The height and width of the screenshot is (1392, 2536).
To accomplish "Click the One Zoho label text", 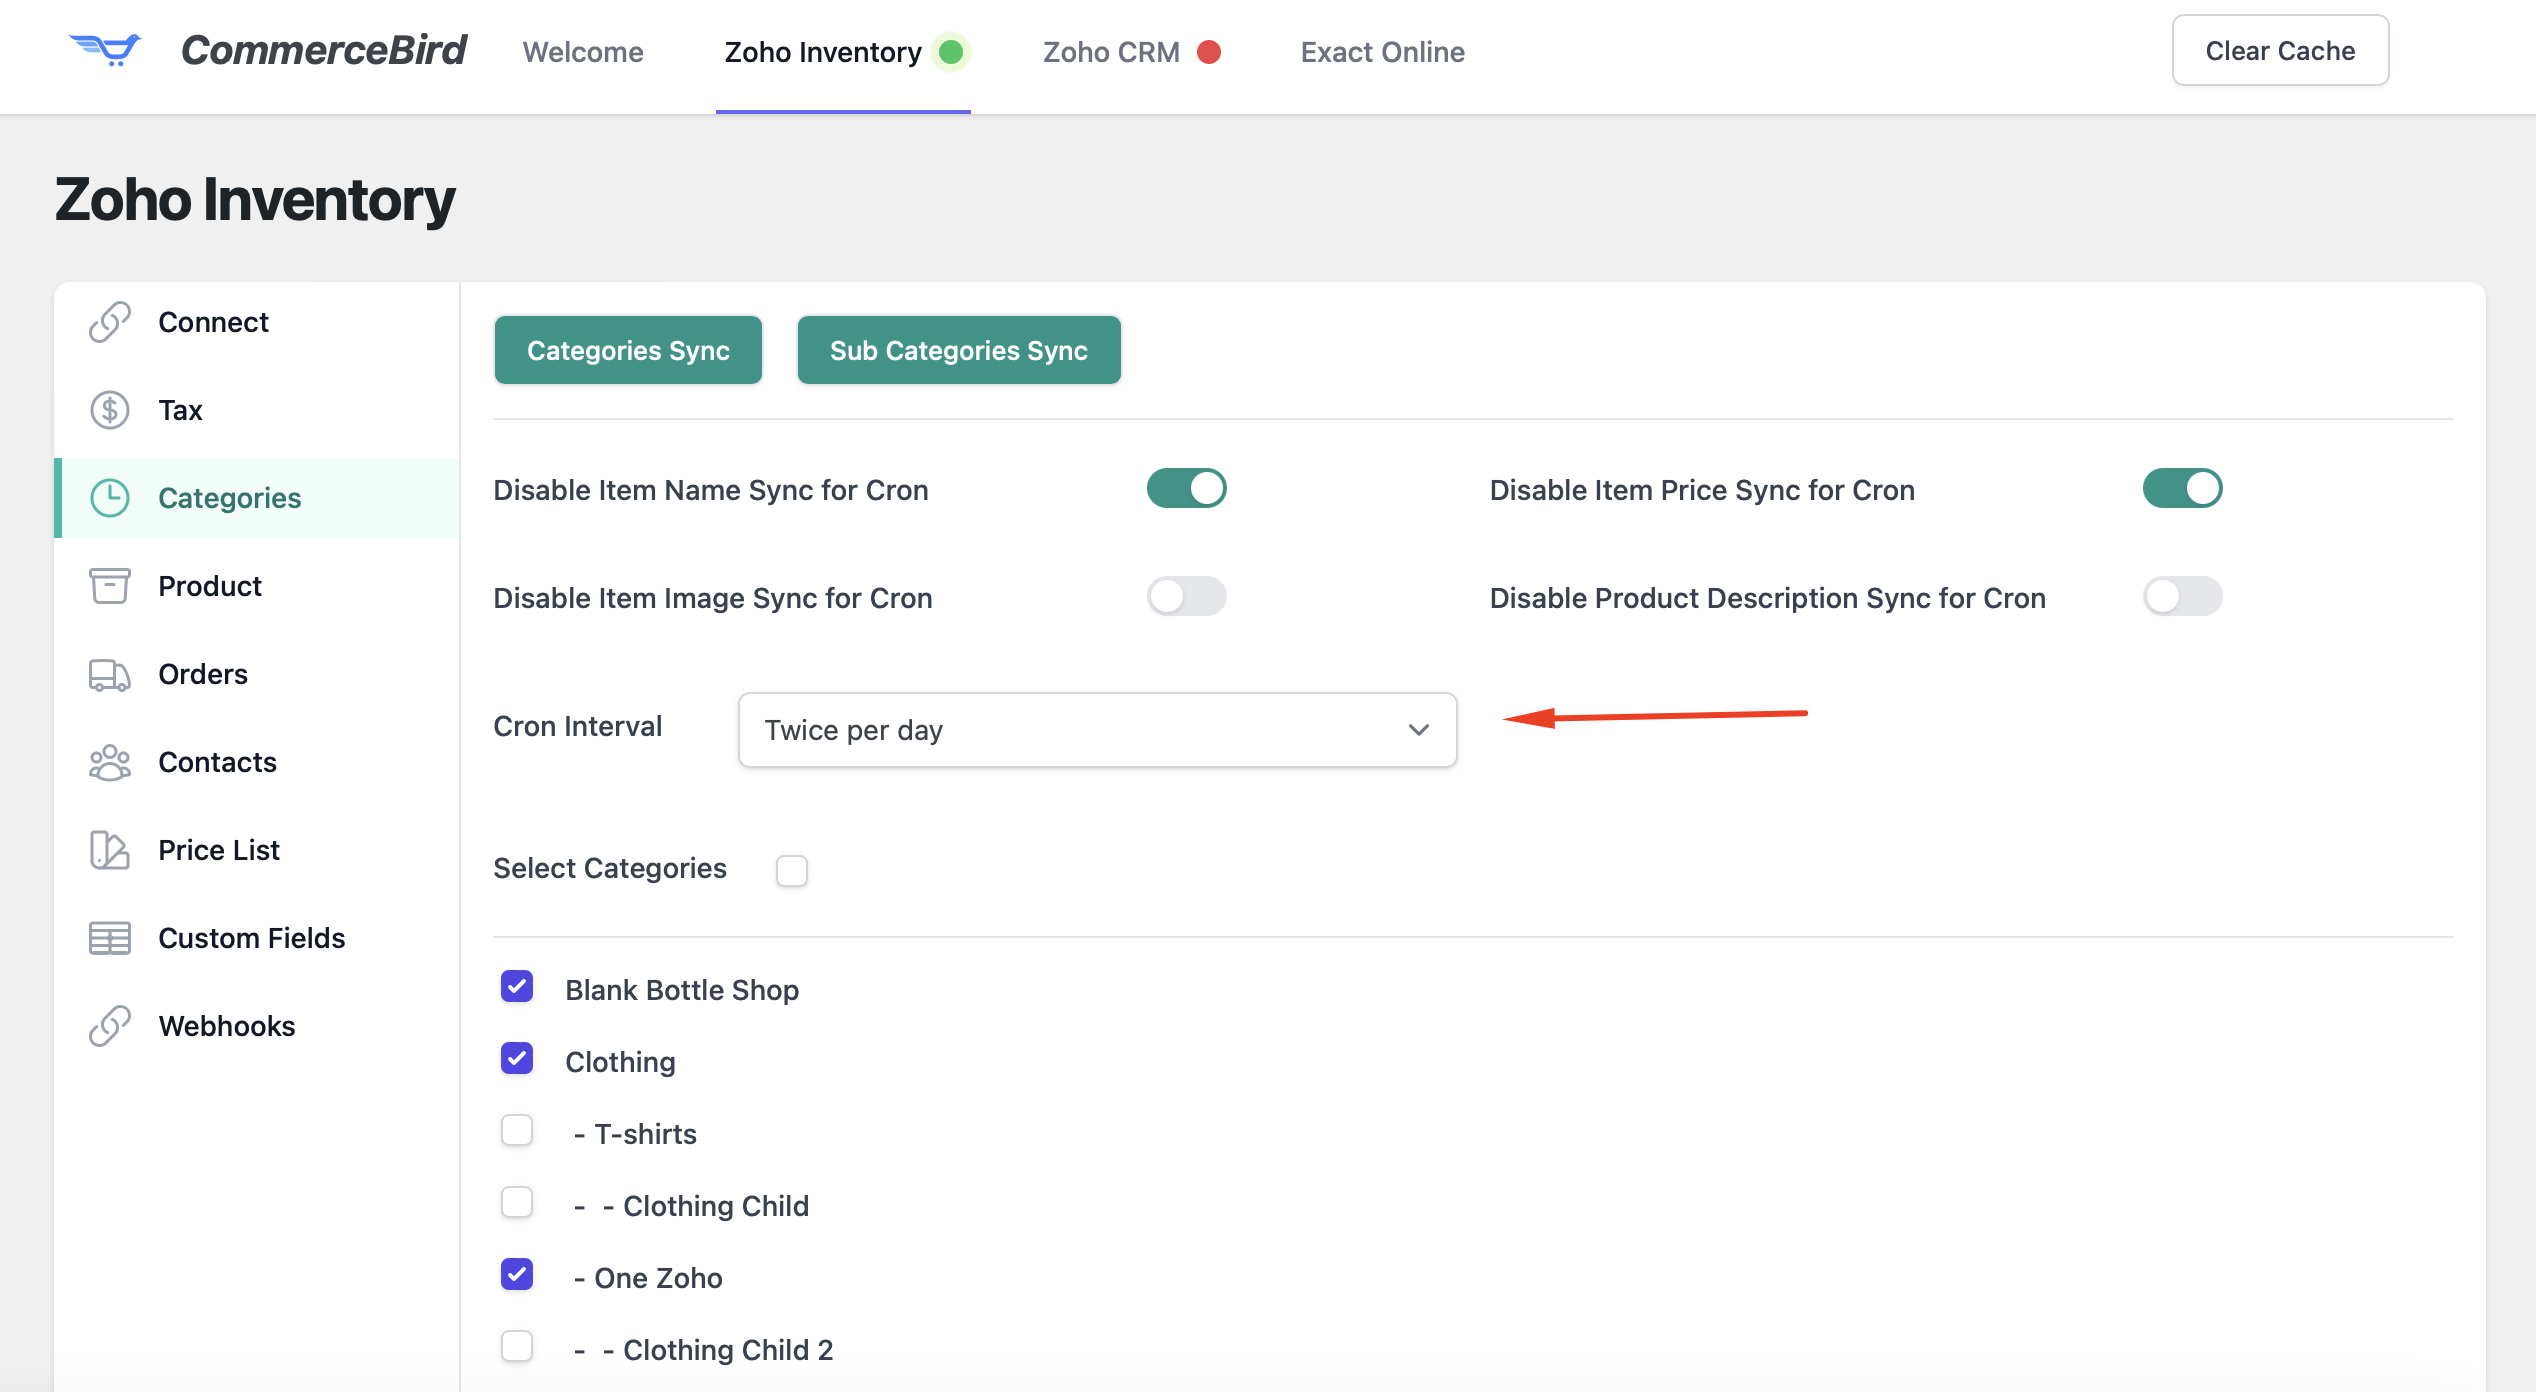I will [x=658, y=1278].
